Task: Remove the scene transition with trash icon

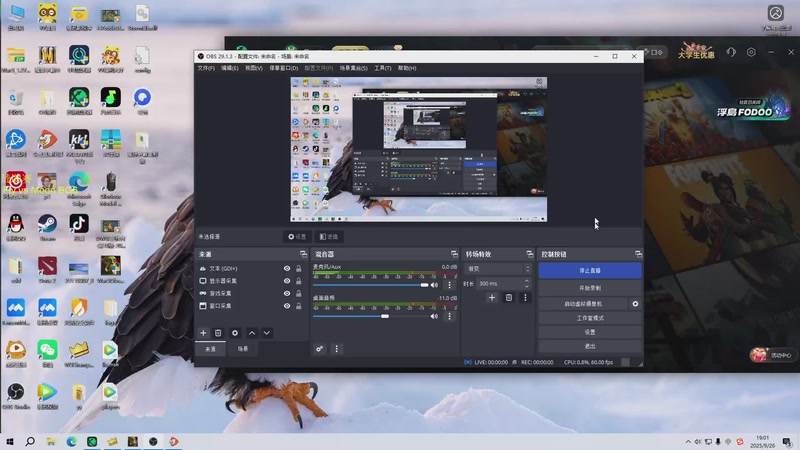Action: pos(509,297)
